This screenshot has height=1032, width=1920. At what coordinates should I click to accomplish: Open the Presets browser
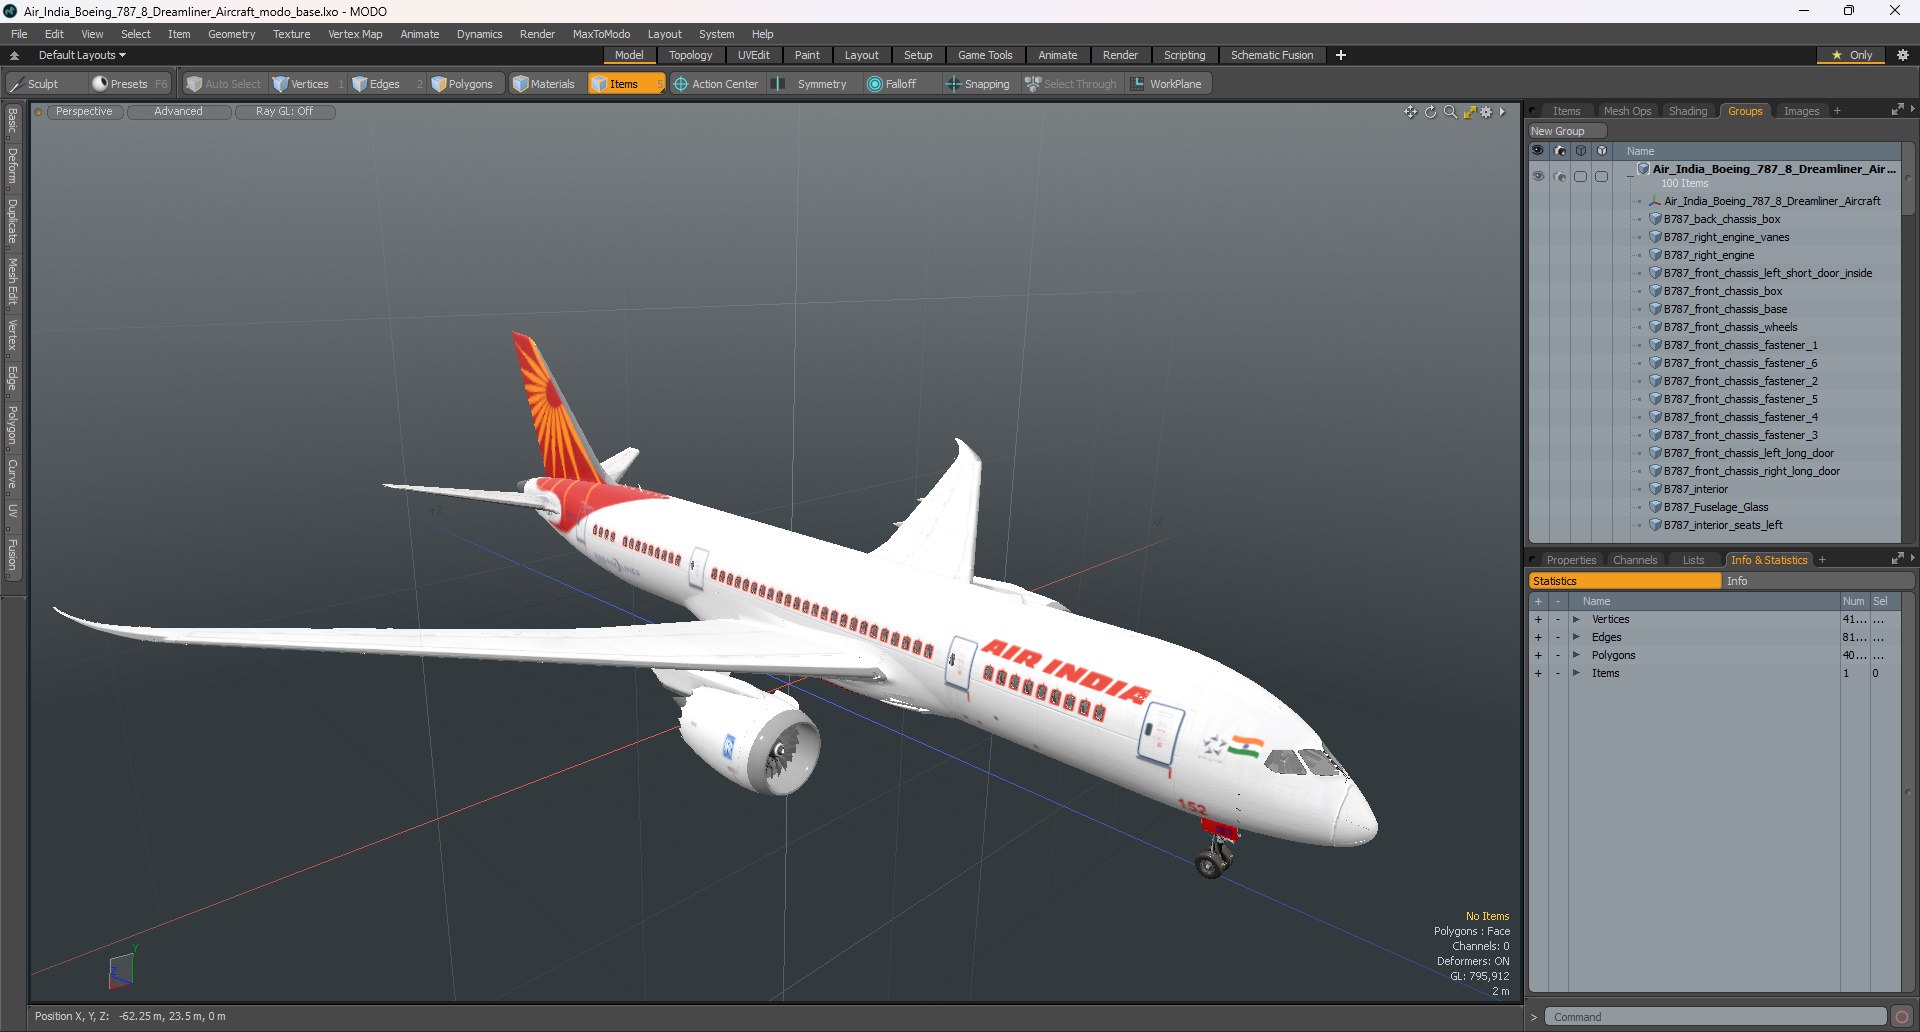[x=129, y=84]
